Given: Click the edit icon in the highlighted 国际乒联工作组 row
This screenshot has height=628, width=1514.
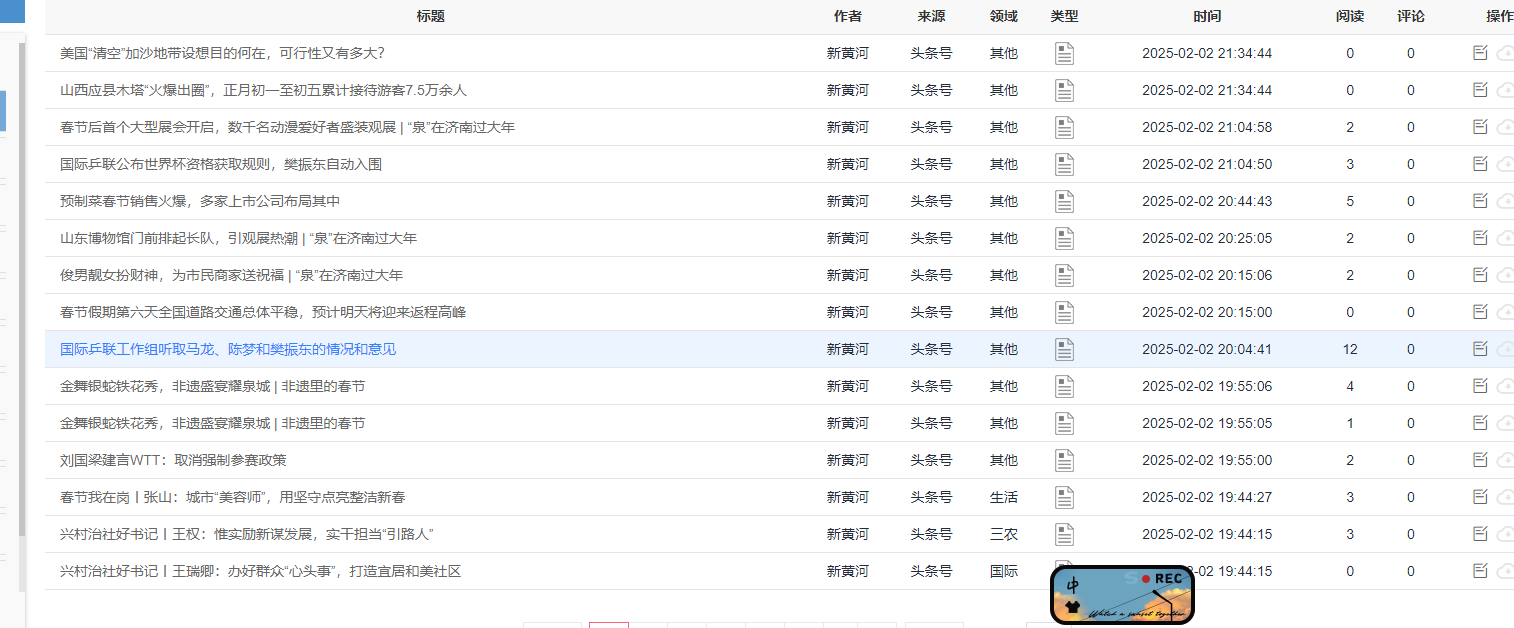Looking at the screenshot, I should tap(1480, 349).
